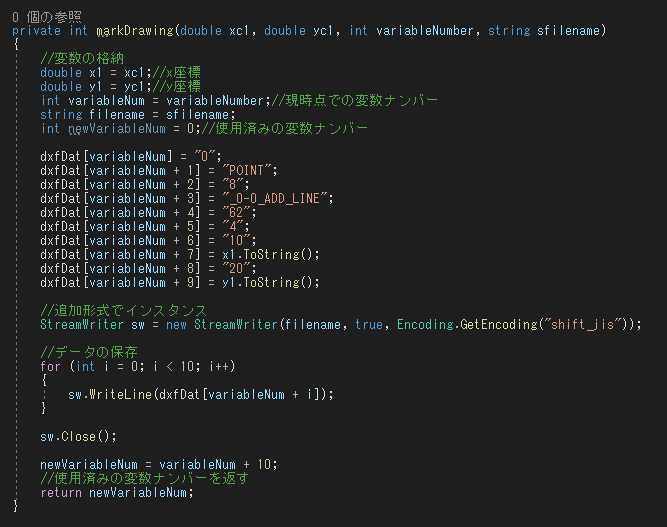667x527 pixels.
Task: Click the 'for' keyword of the loop
Action: coord(50,367)
